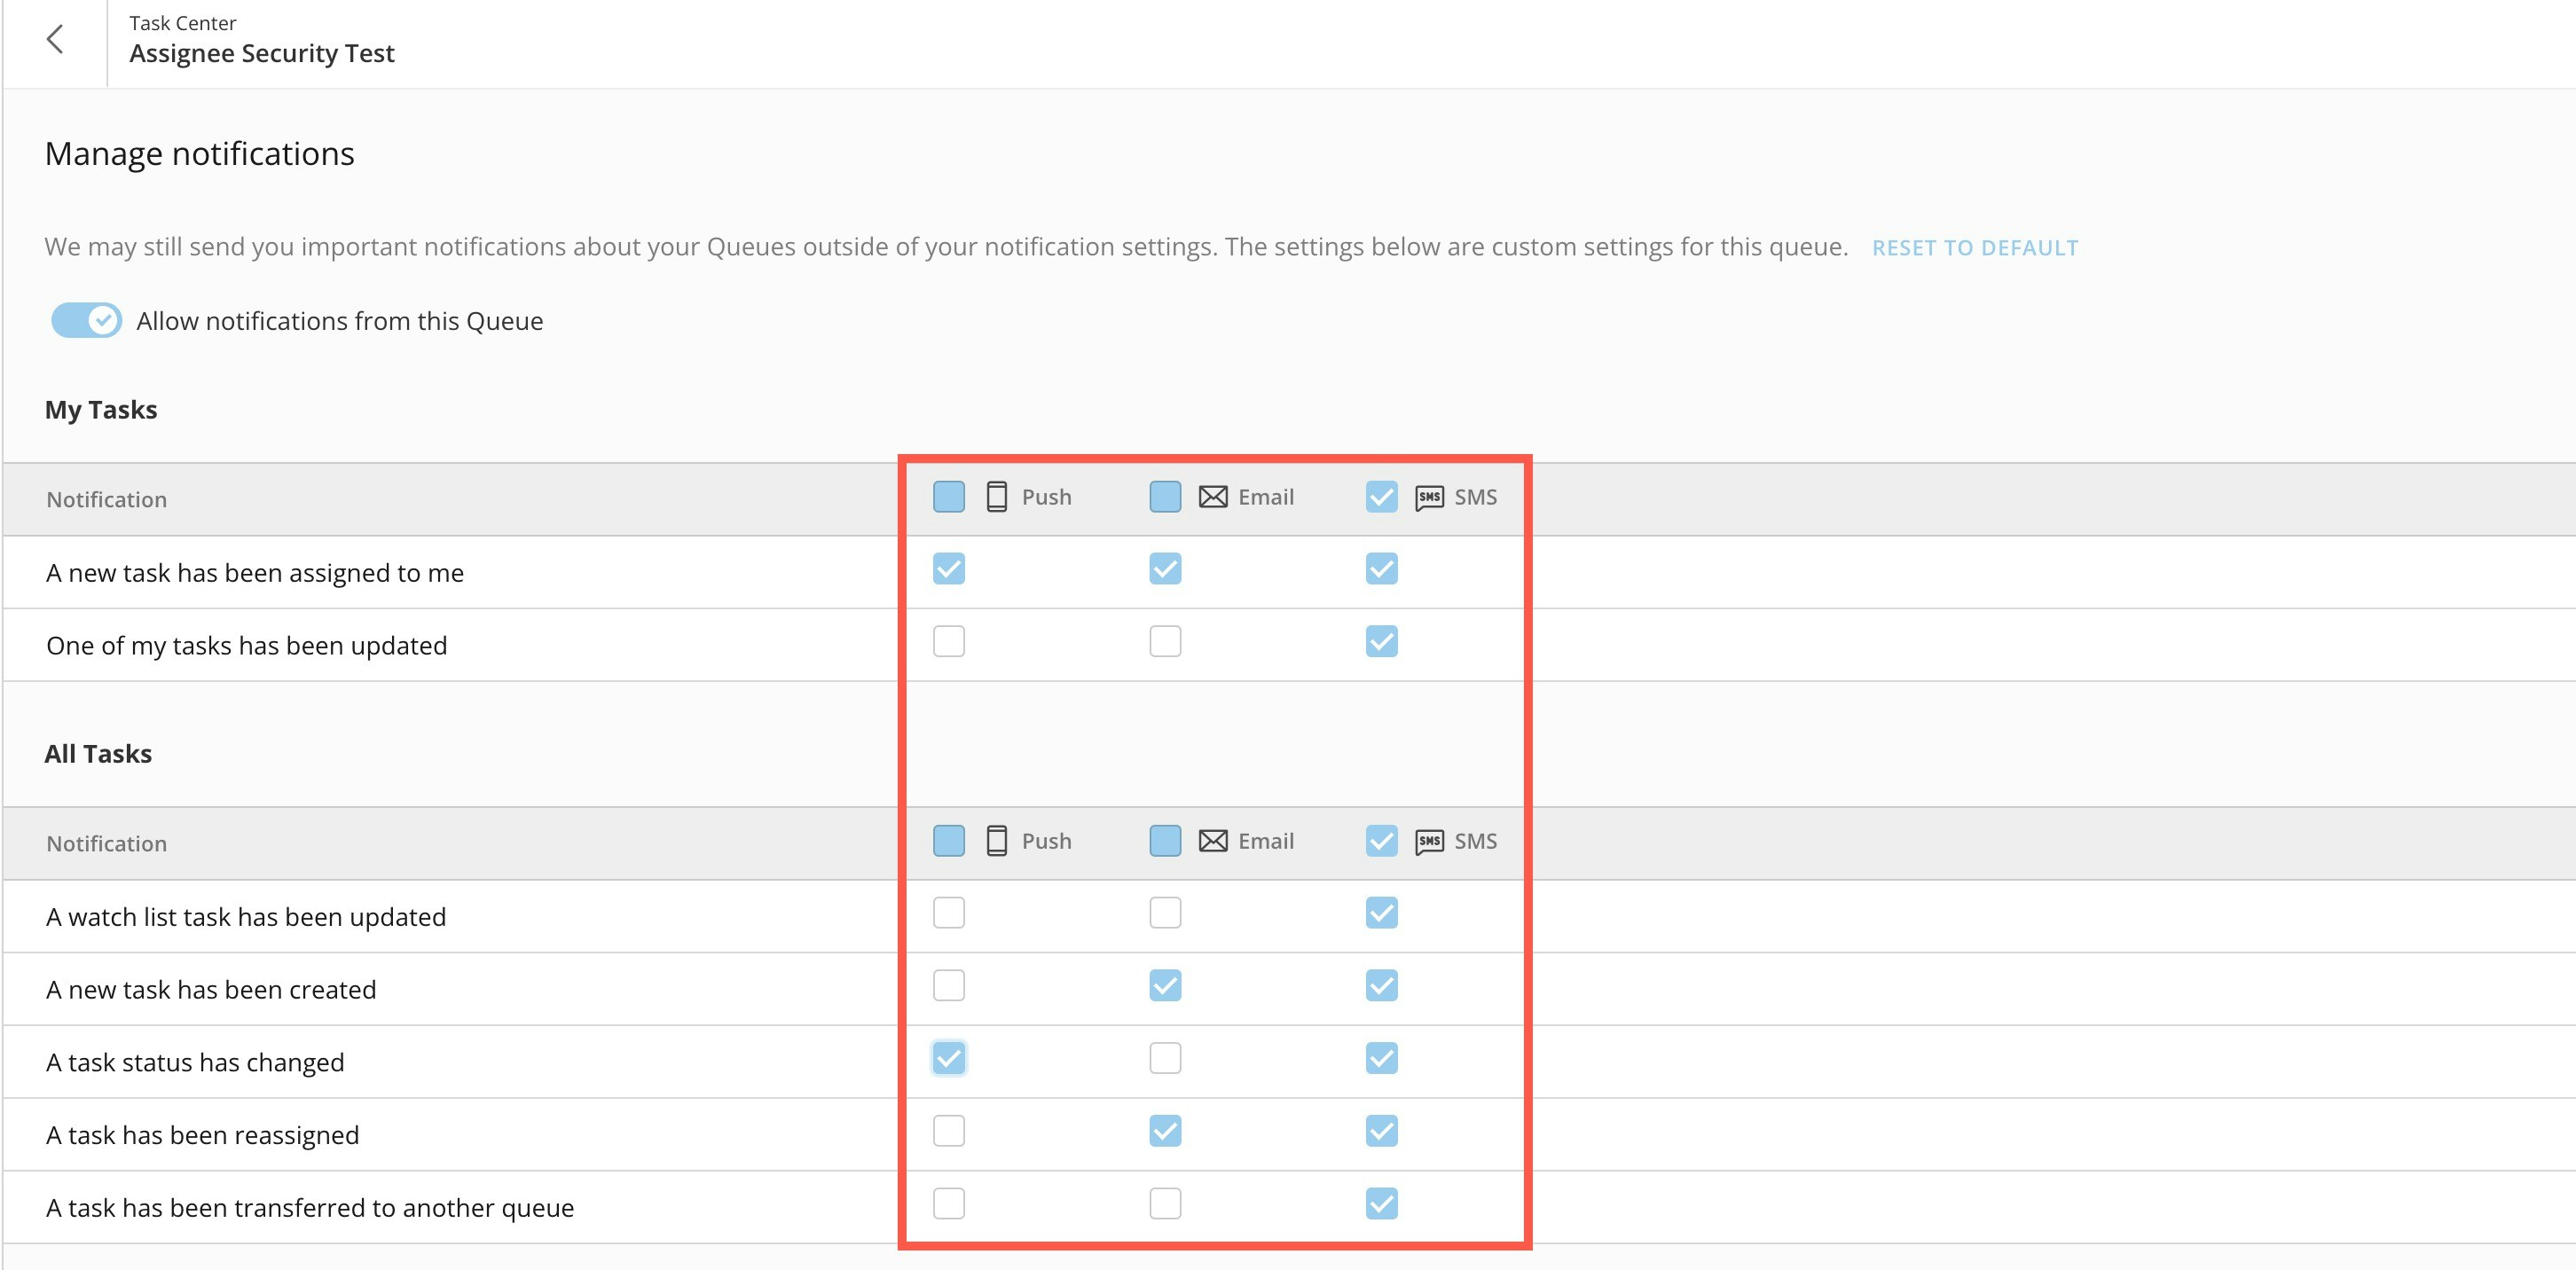2576x1270 pixels.
Task: Toggle Allow notifications from this Queue switch
Action: point(86,320)
